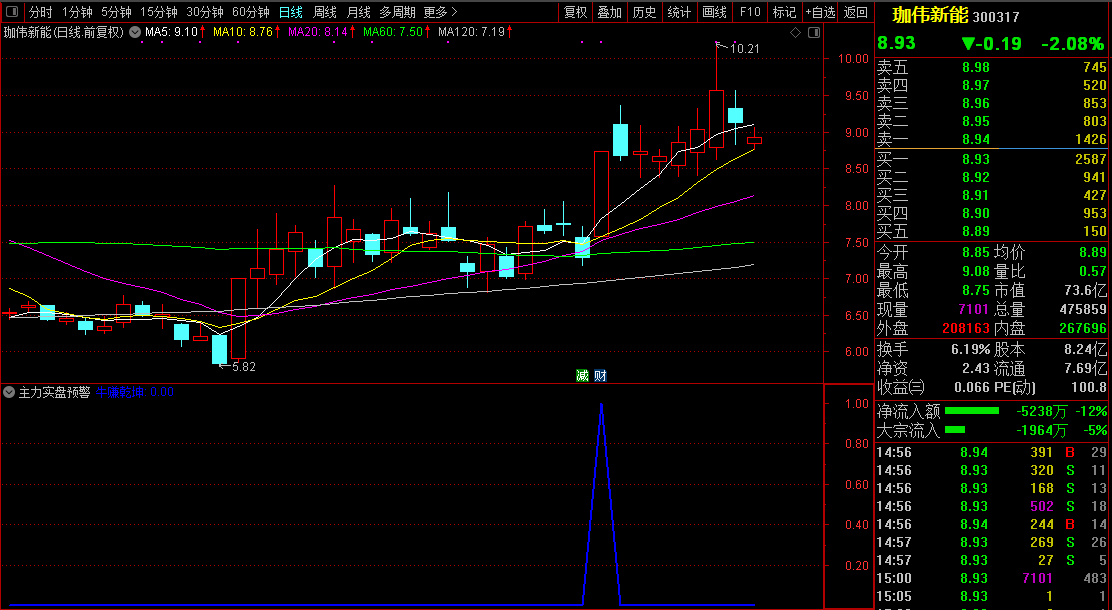Switch to the 分时 intraday tab
The width and height of the screenshot is (1112, 610).
40,12
